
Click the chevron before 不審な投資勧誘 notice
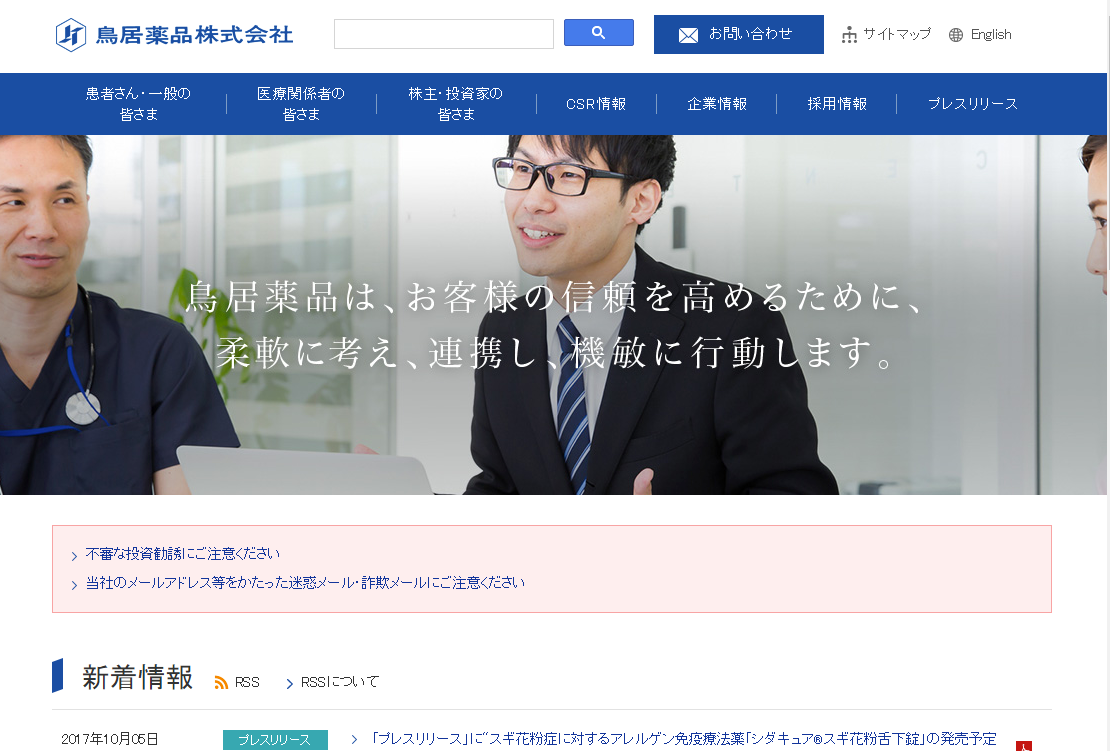coord(74,556)
